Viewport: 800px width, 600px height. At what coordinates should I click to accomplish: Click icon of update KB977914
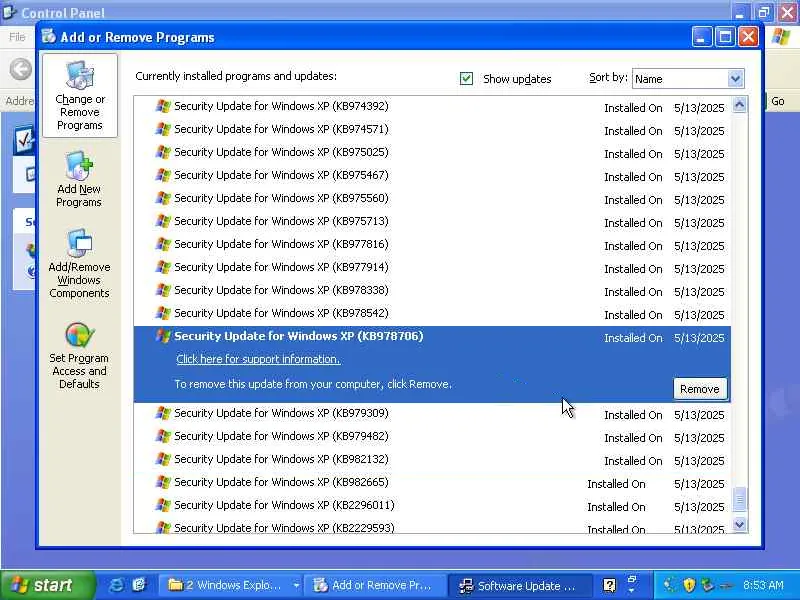click(x=163, y=267)
